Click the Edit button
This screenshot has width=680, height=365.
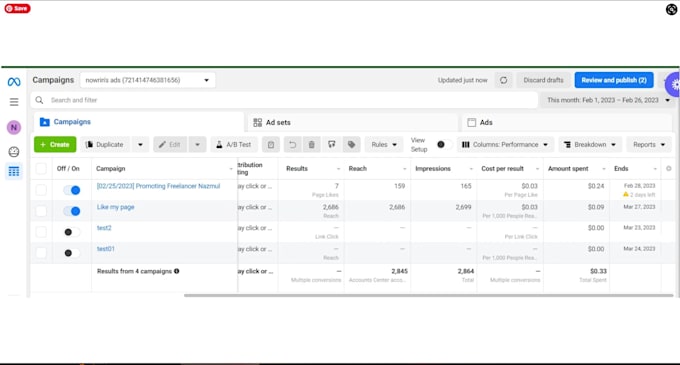[x=170, y=145]
